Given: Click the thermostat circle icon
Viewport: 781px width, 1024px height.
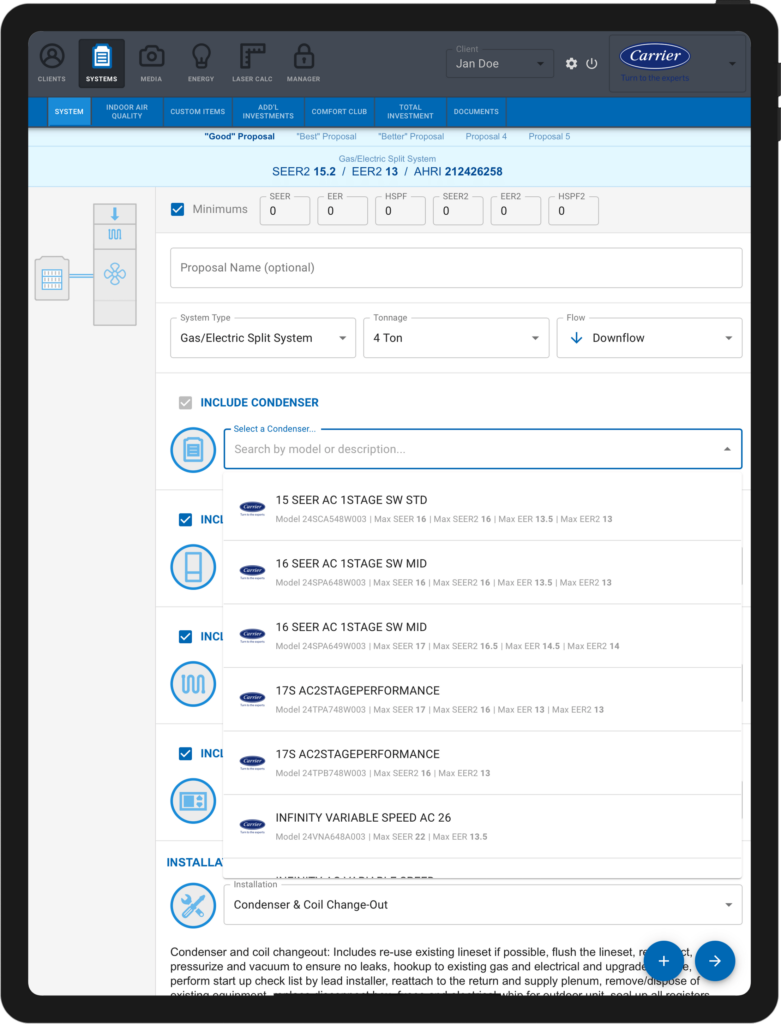Looking at the screenshot, I should (x=193, y=801).
